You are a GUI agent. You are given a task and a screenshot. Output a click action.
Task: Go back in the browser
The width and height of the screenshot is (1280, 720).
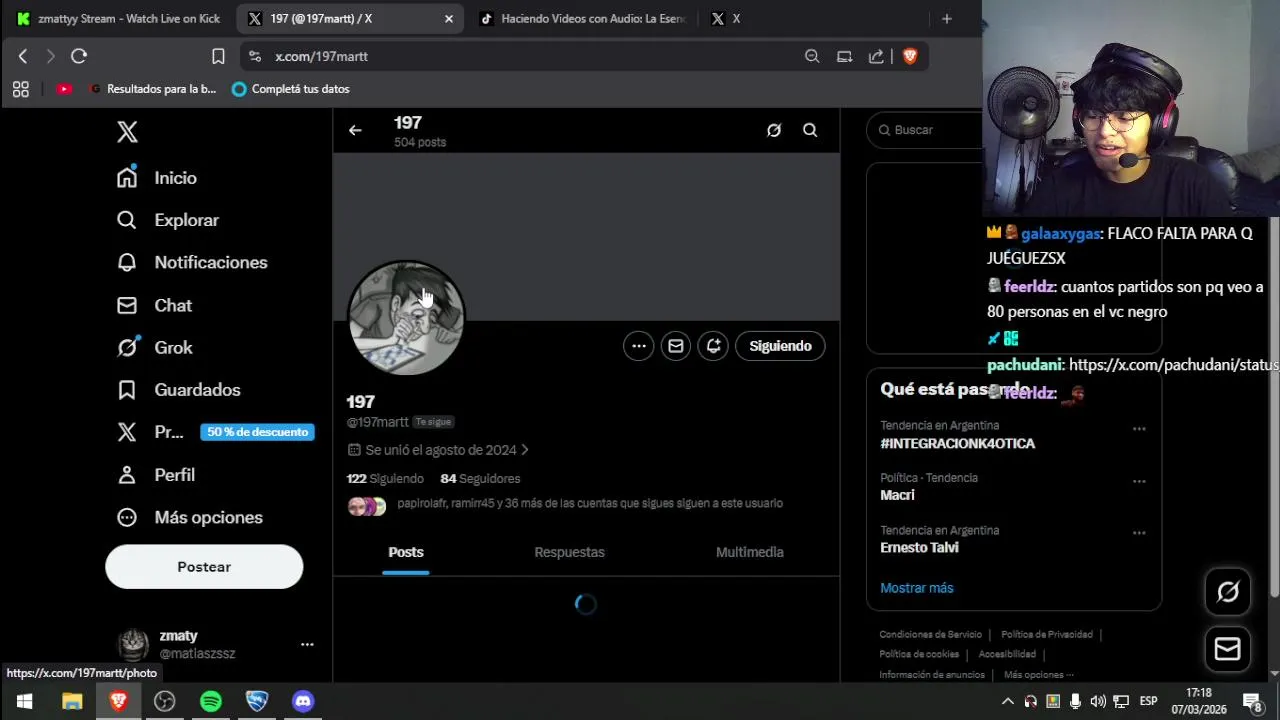(x=23, y=57)
